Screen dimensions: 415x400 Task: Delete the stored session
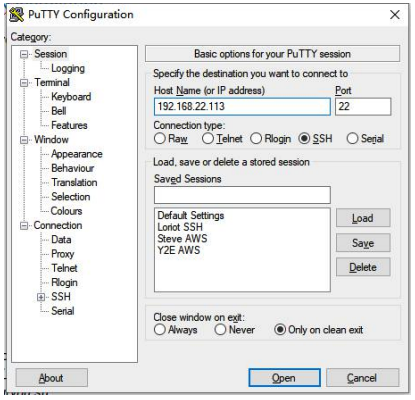click(x=363, y=267)
